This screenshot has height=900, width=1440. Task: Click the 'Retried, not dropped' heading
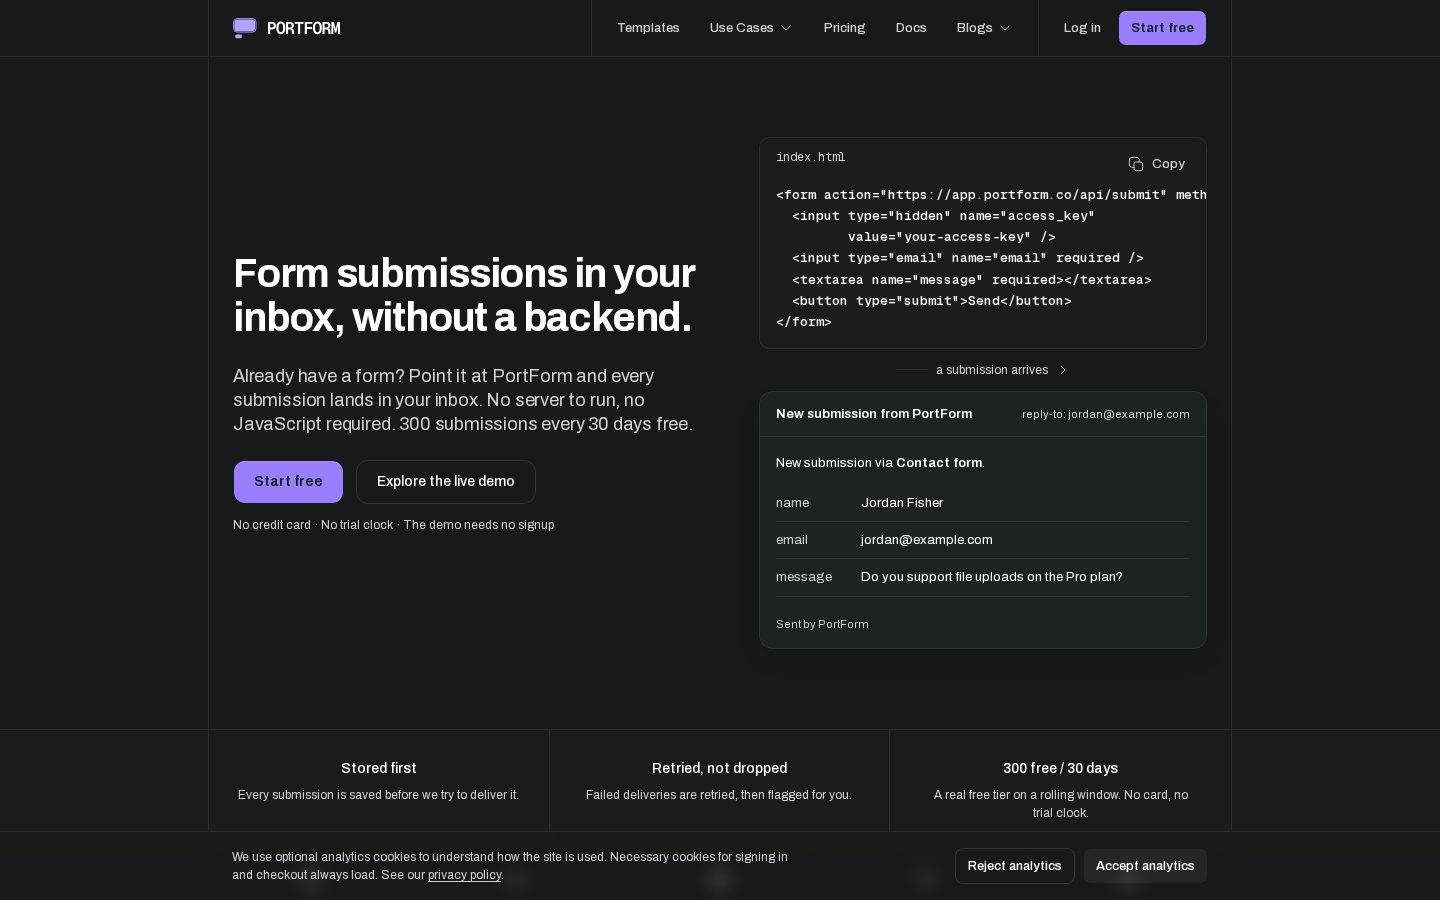coord(720,768)
